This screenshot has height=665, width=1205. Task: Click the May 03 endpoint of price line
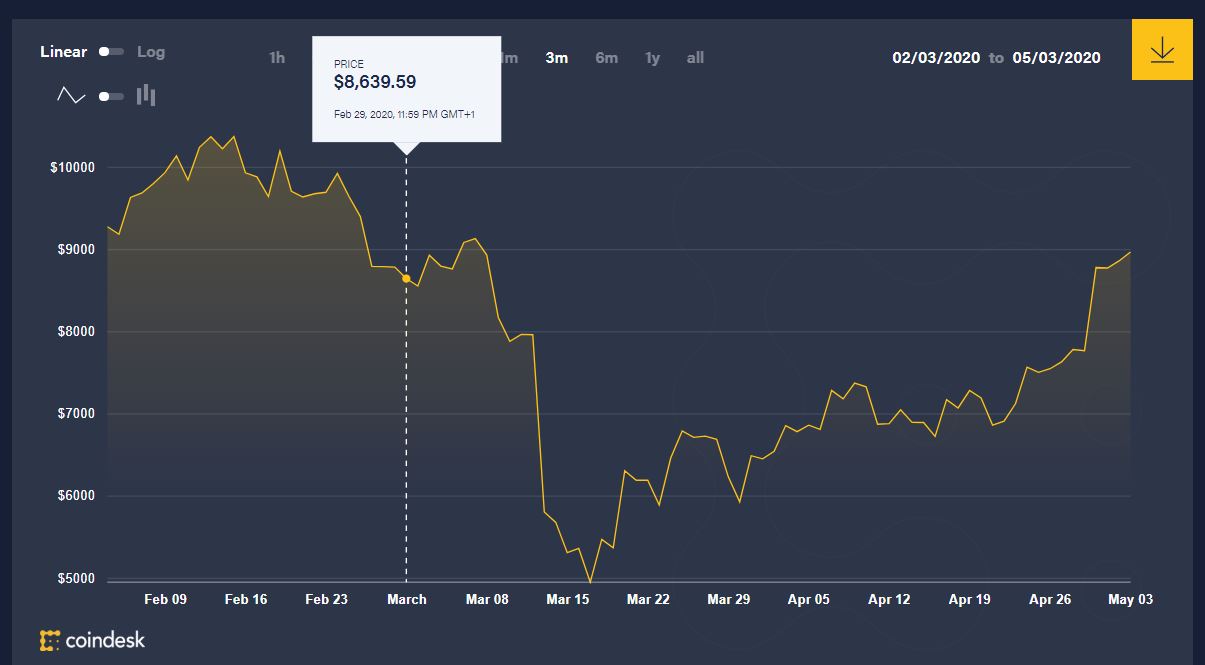click(x=1130, y=252)
